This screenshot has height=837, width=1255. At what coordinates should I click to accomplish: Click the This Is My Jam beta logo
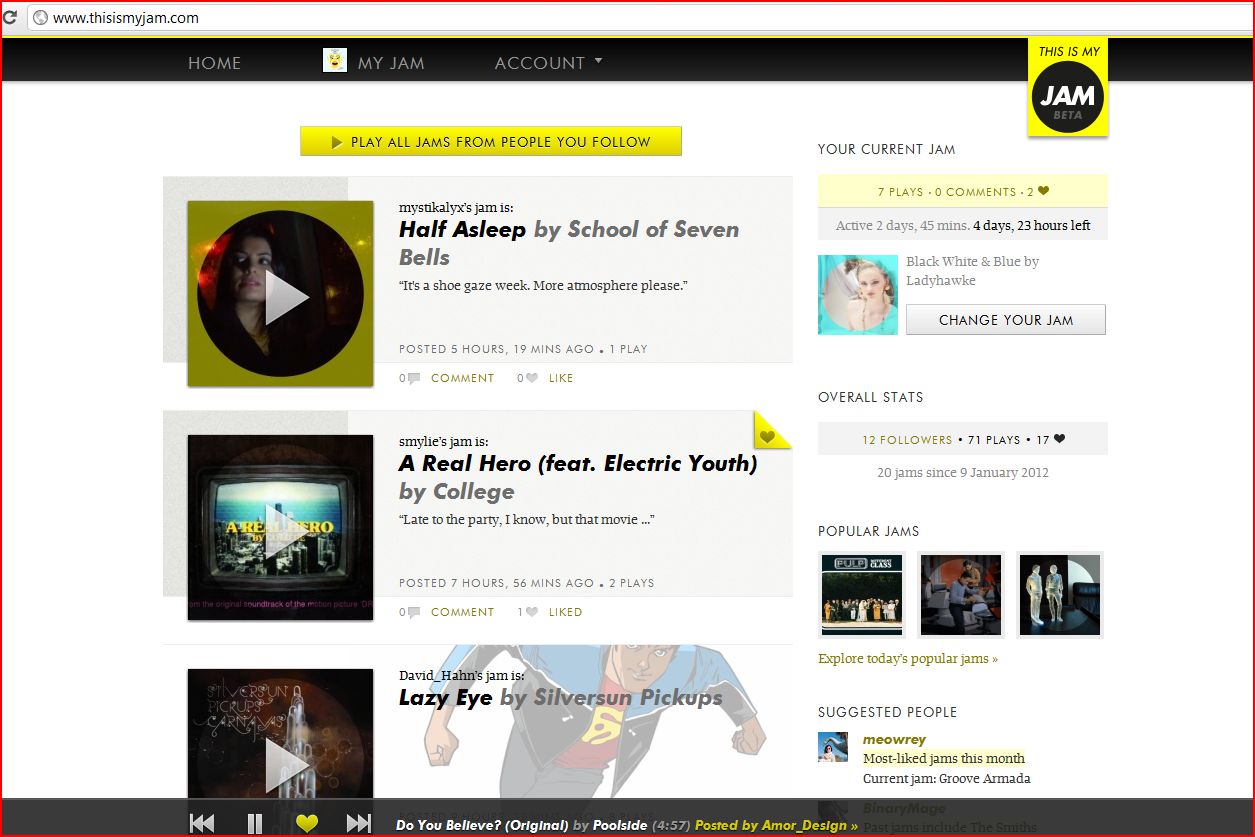click(x=1067, y=87)
